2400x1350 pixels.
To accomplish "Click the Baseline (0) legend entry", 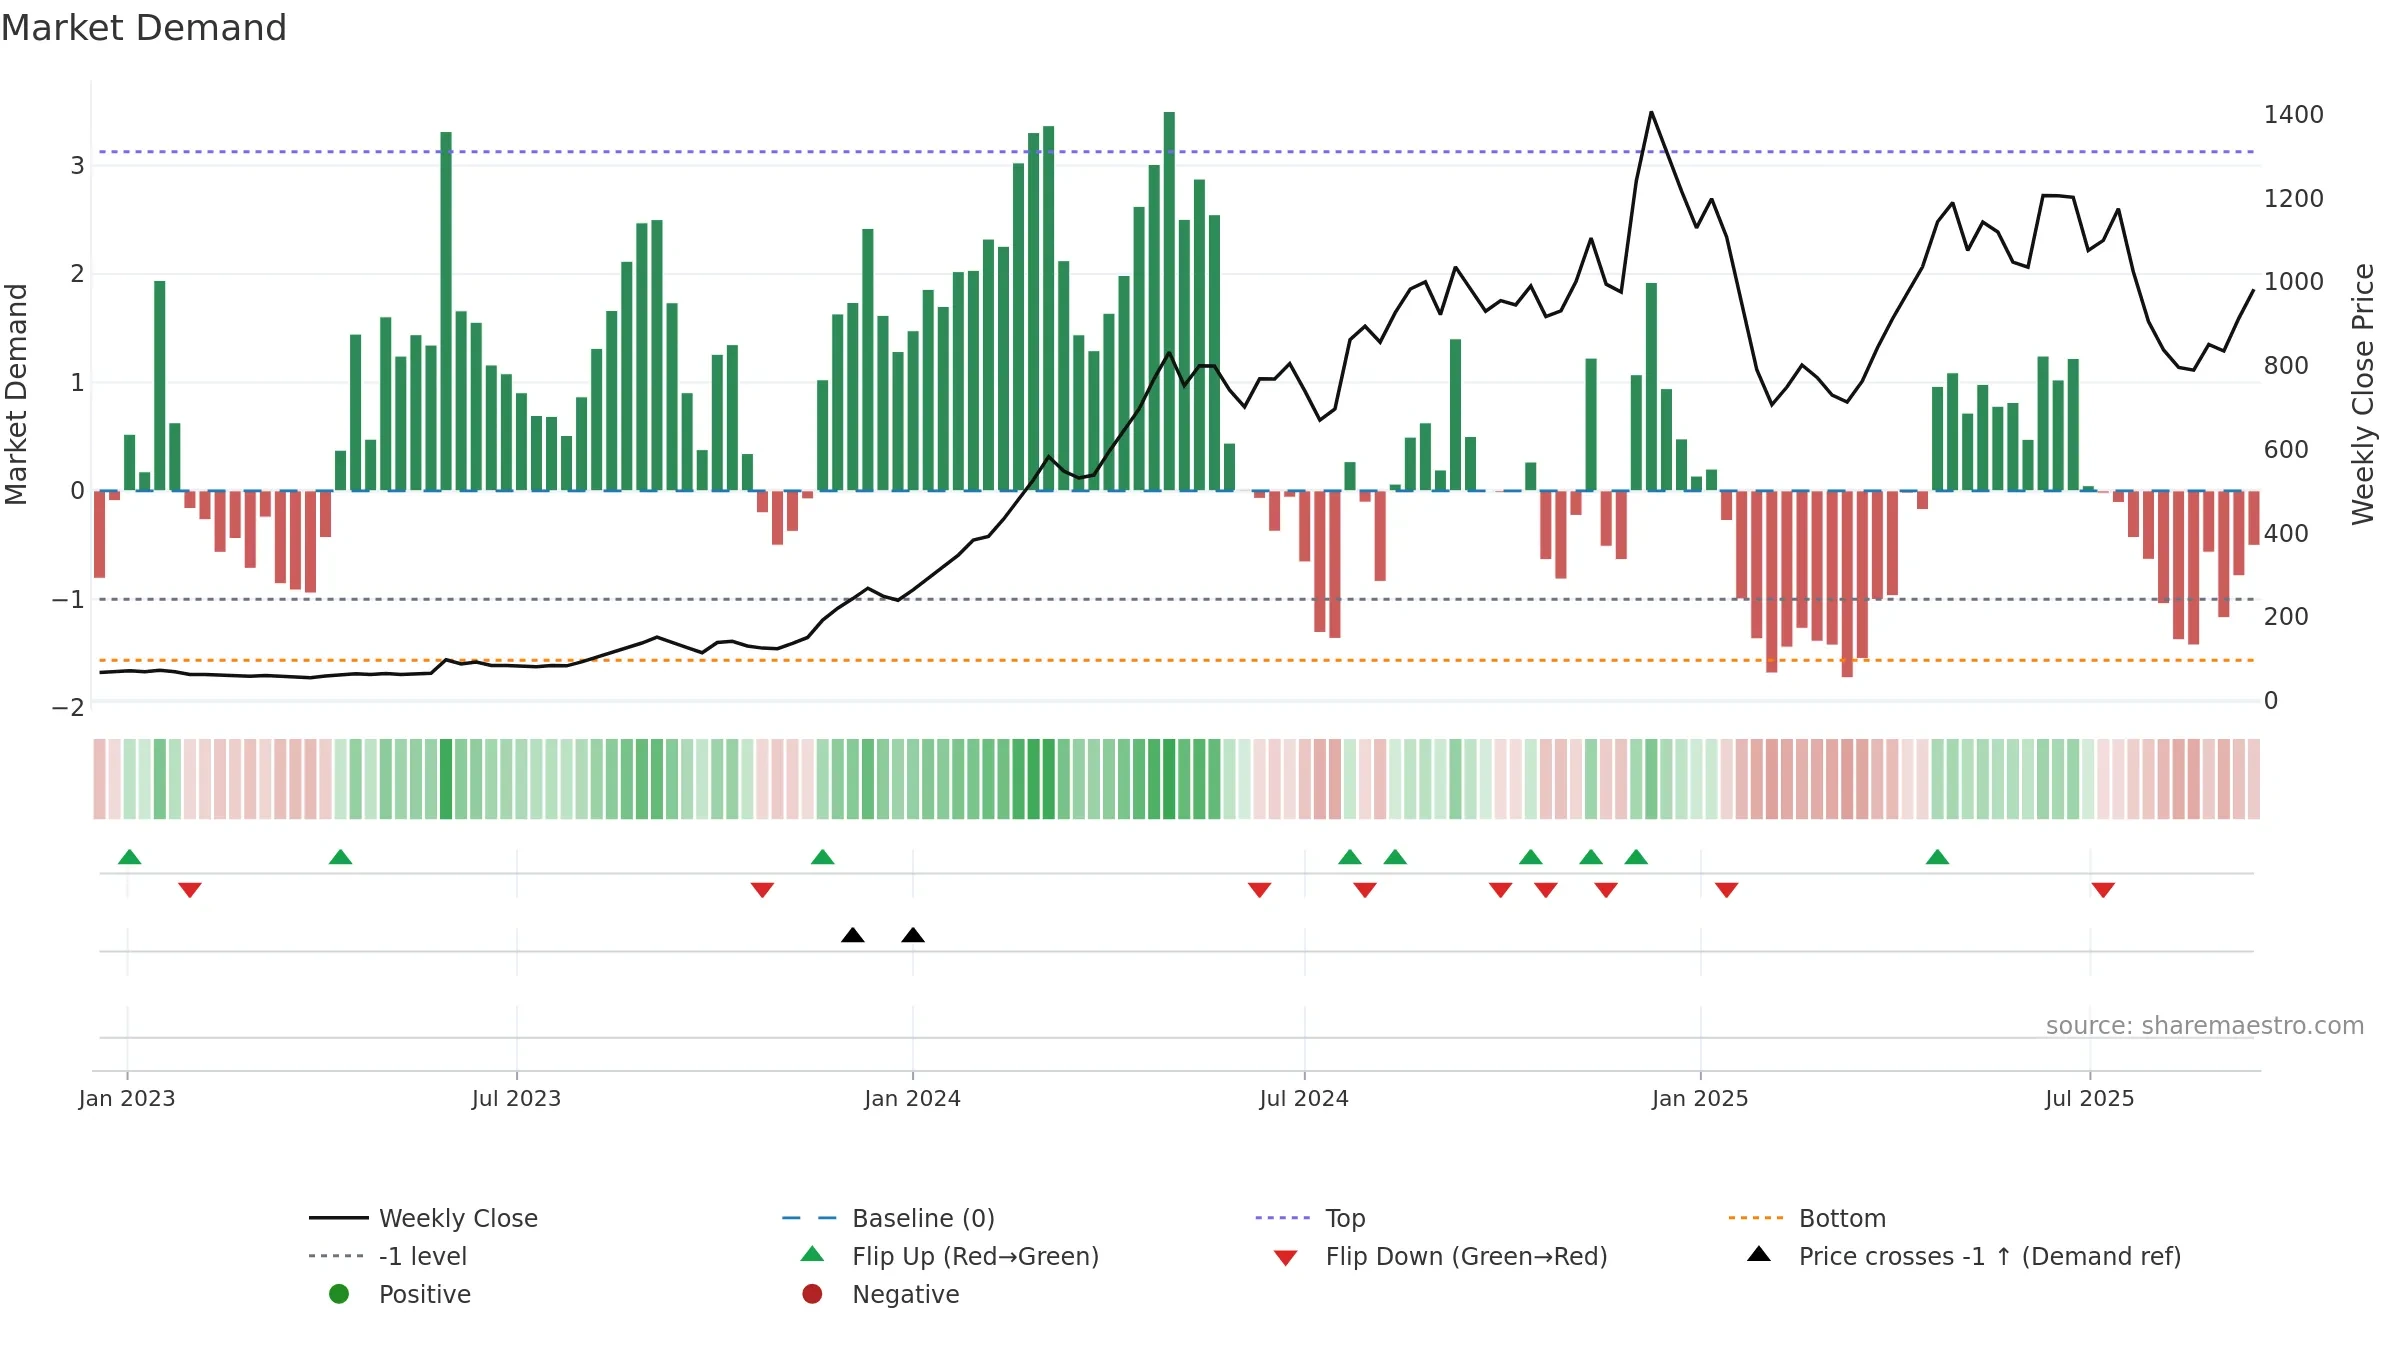I will click(888, 1218).
